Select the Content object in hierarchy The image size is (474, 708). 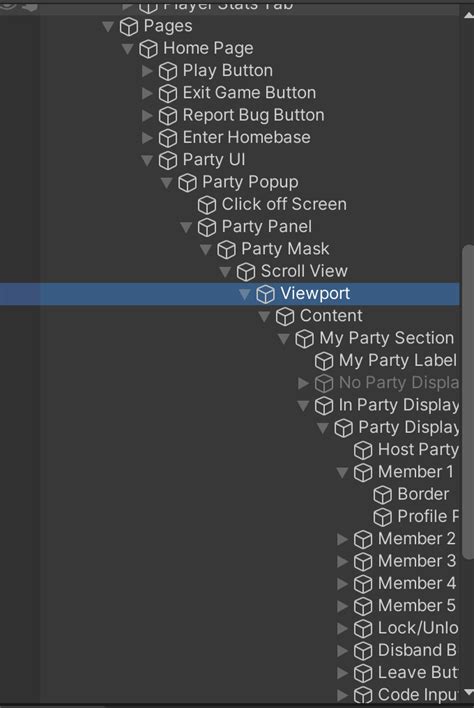(x=331, y=316)
